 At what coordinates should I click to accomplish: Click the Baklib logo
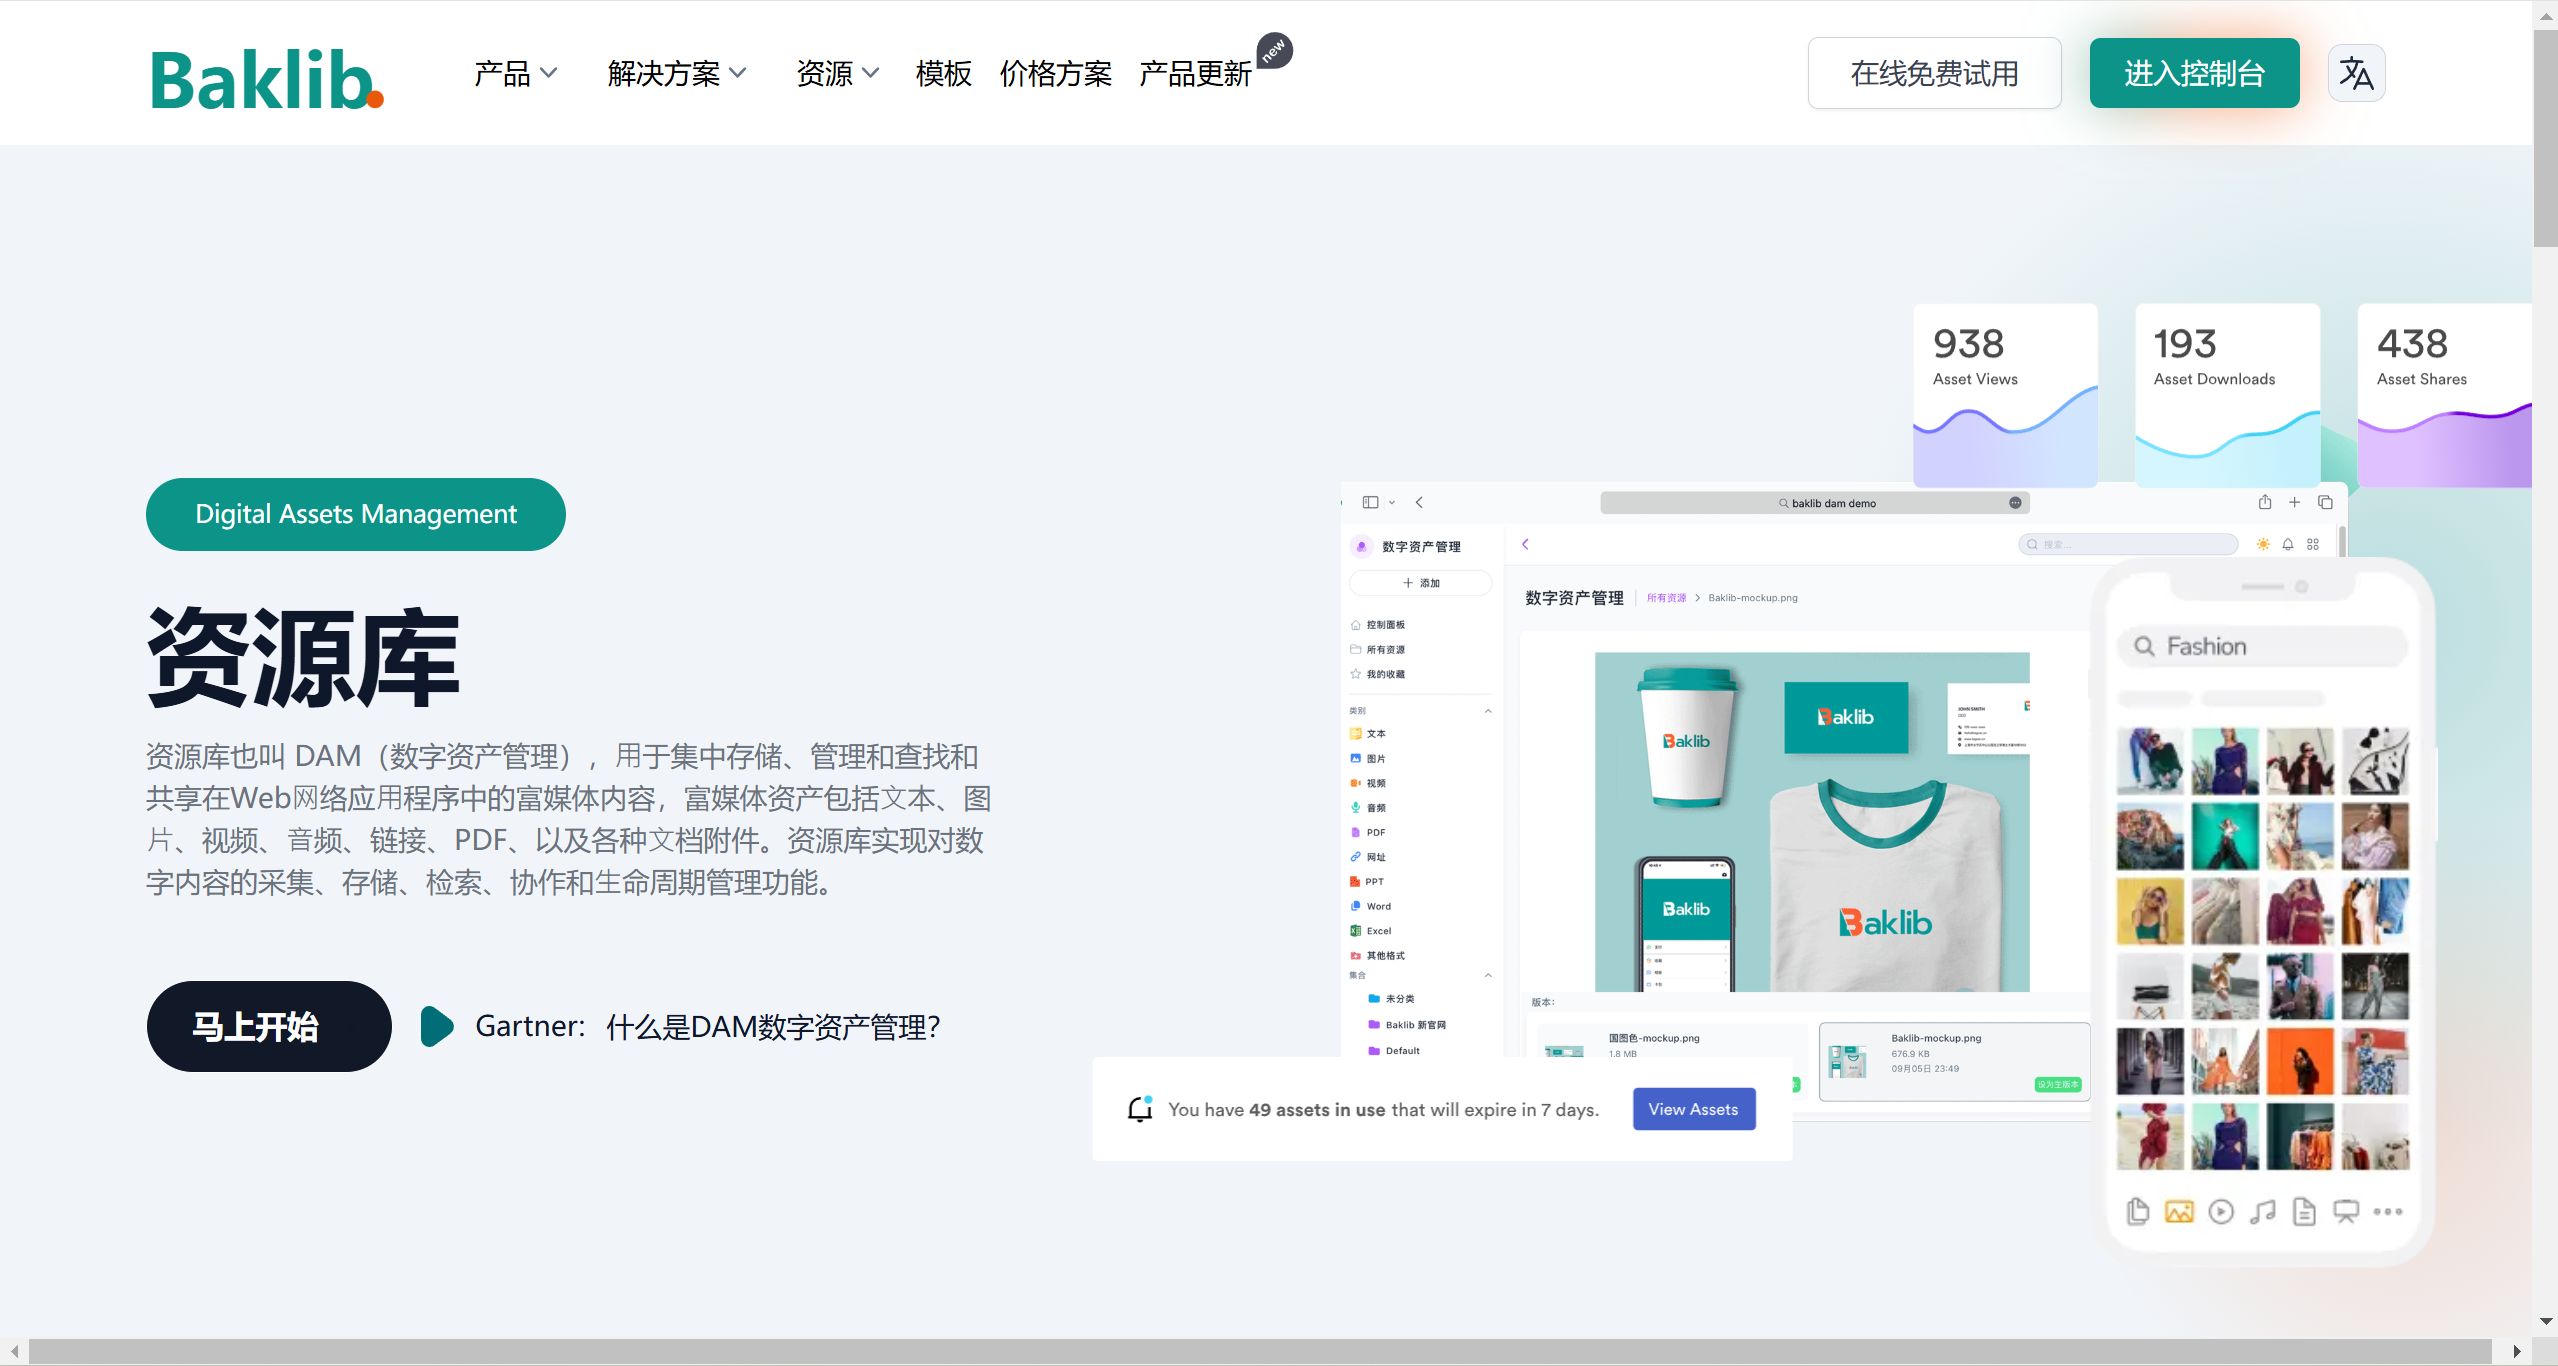(267, 78)
